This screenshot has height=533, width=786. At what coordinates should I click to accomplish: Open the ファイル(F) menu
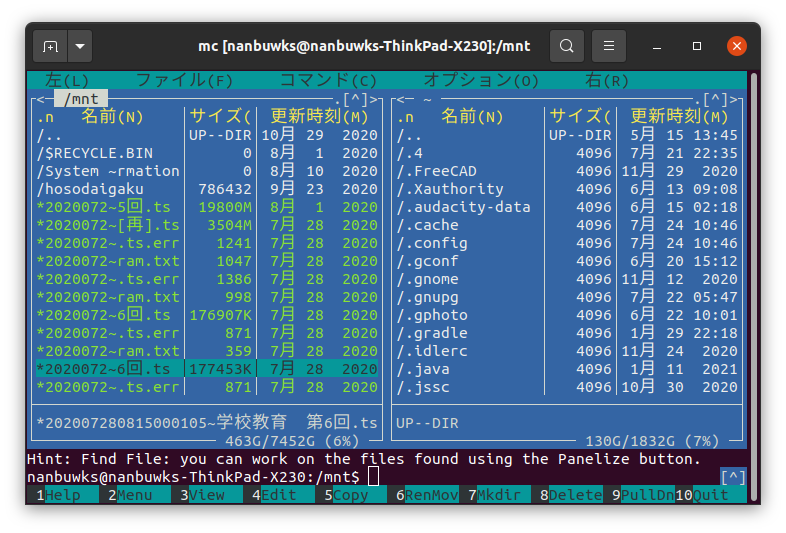point(184,80)
